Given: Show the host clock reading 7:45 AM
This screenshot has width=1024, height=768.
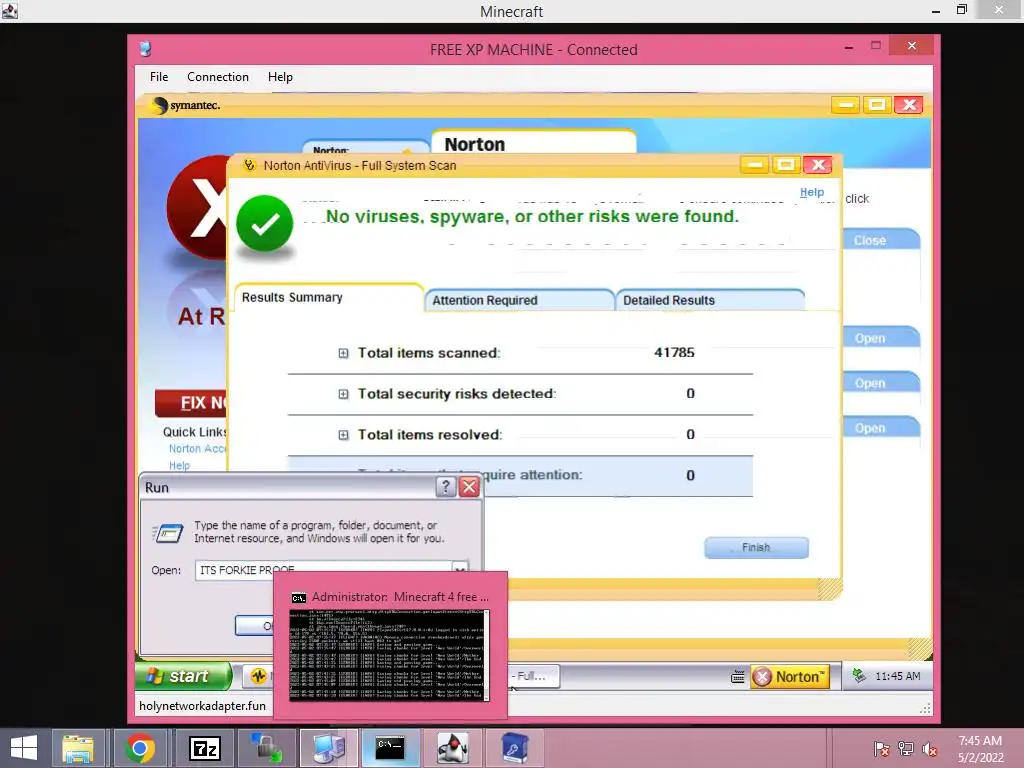Looking at the screenshot, I should click(980, 741).
